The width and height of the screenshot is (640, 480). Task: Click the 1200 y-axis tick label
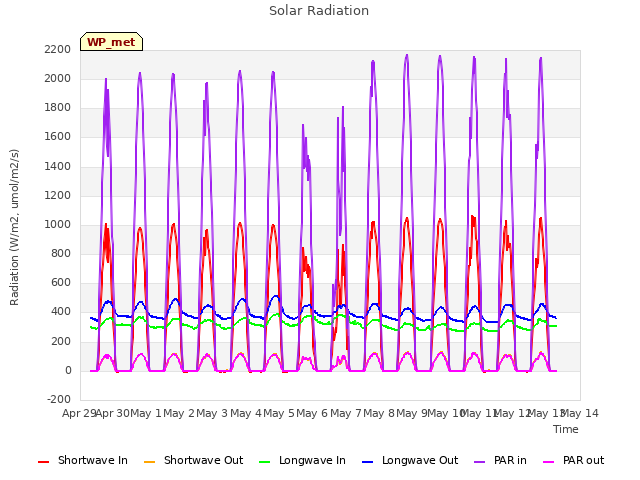[x=58, y=196]
